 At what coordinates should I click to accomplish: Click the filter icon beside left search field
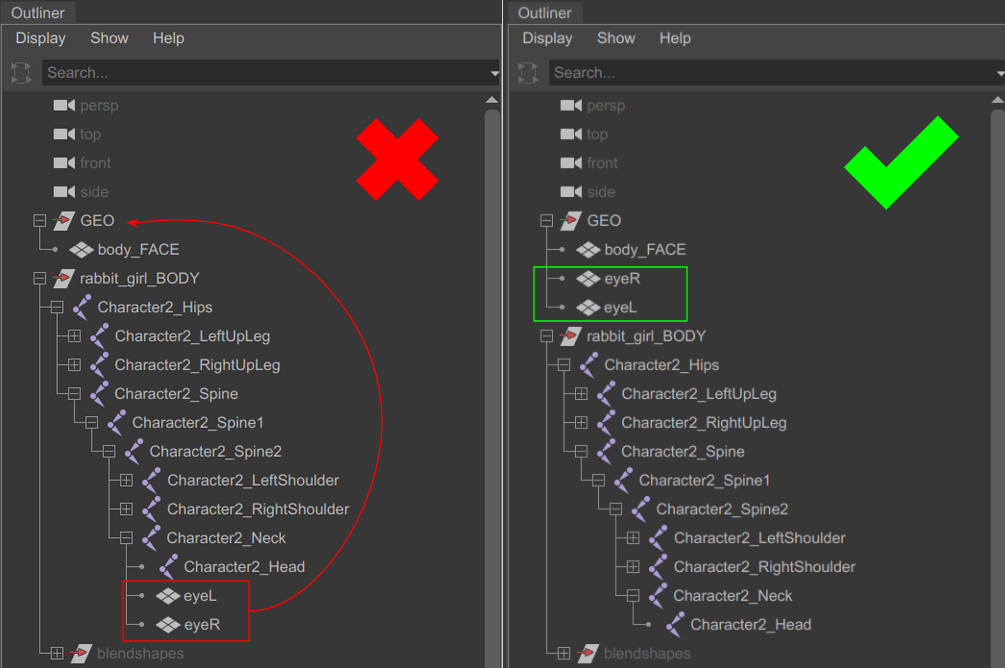21,72
